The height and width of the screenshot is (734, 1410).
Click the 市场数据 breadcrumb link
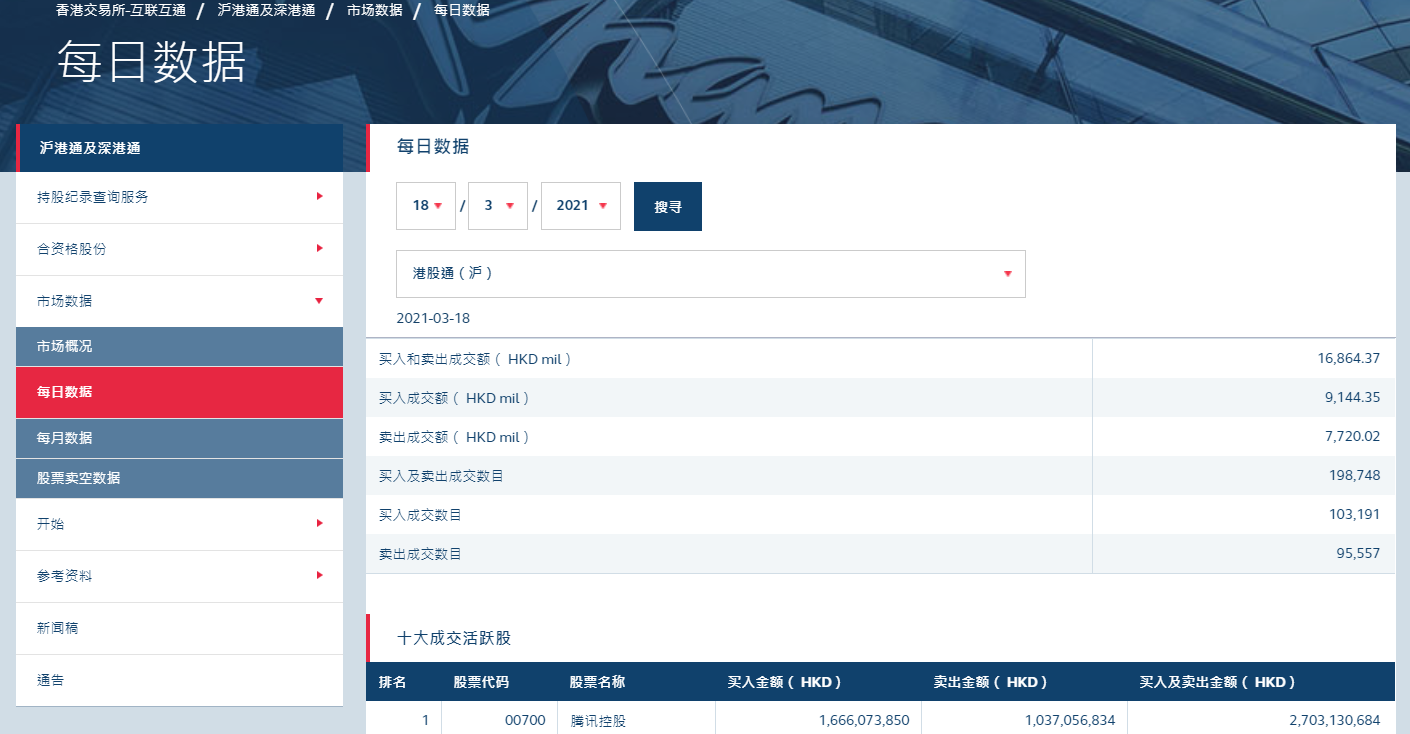(x=374, y=10)
